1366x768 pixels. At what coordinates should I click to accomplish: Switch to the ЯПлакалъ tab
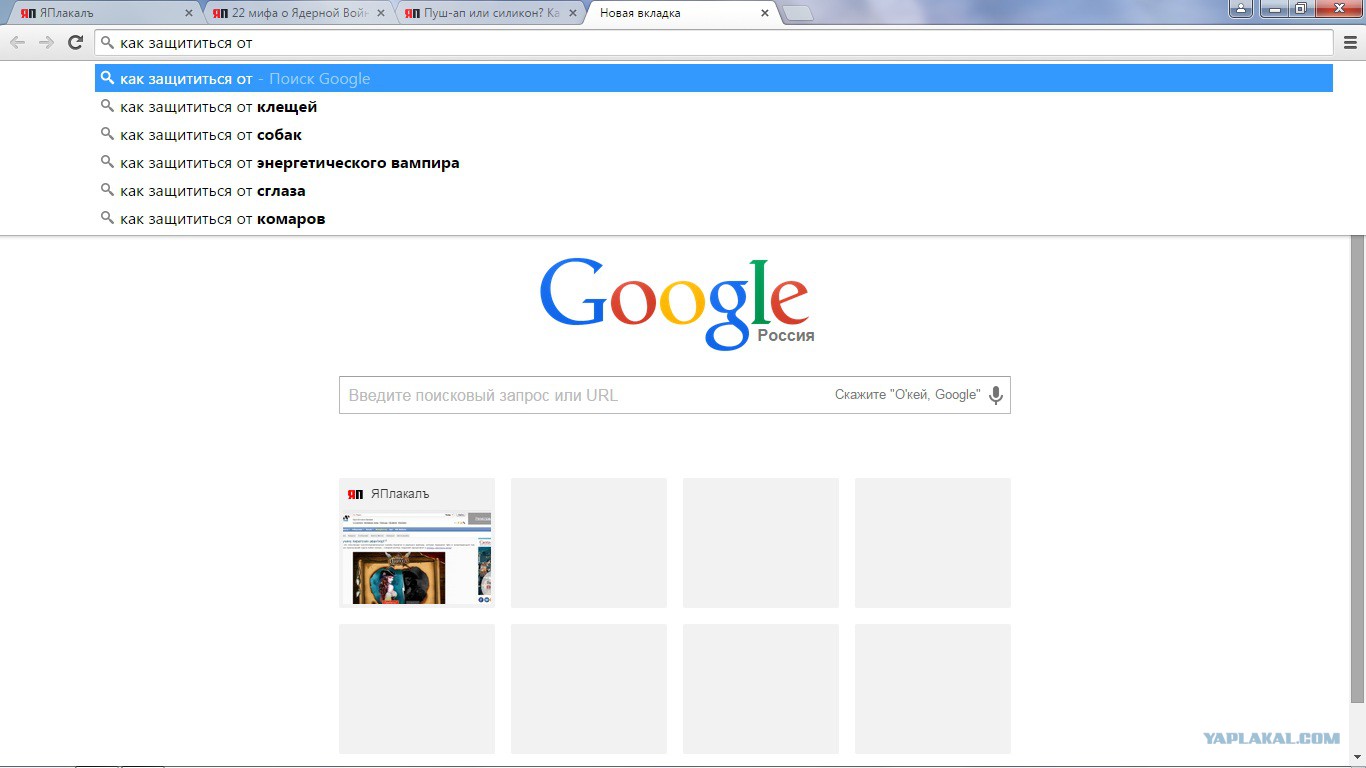pyautogui.click(x=105, y=13)
